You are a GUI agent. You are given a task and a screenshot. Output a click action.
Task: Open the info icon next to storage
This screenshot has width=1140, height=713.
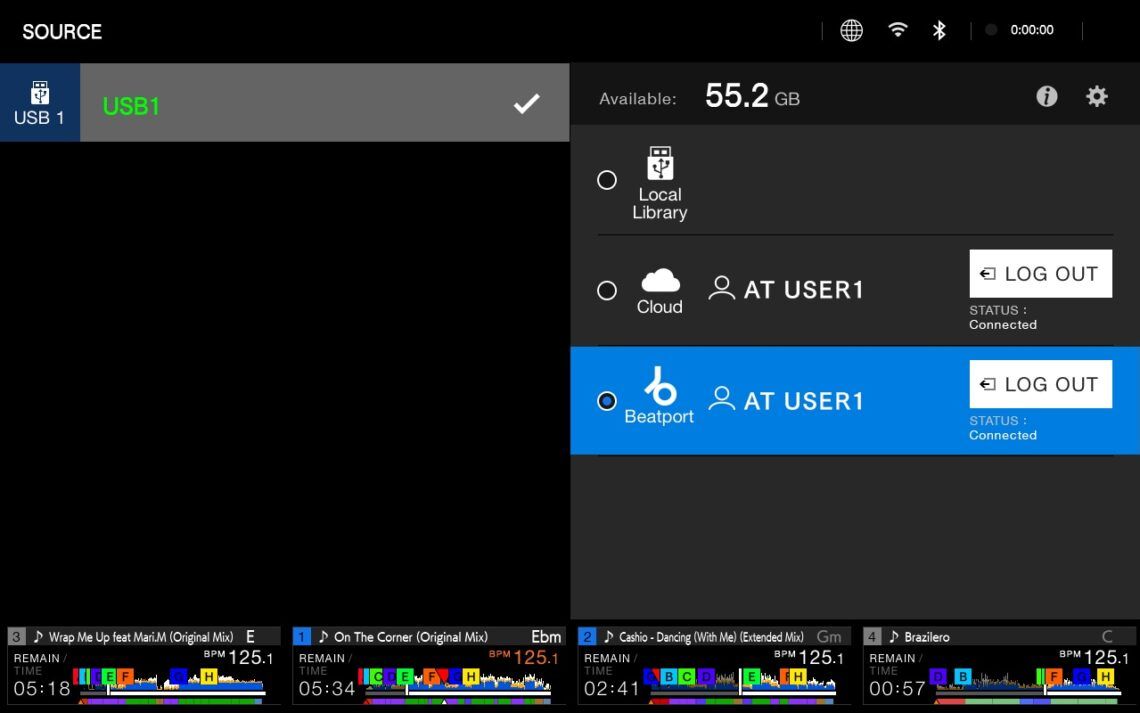(x=1046, y=97)
